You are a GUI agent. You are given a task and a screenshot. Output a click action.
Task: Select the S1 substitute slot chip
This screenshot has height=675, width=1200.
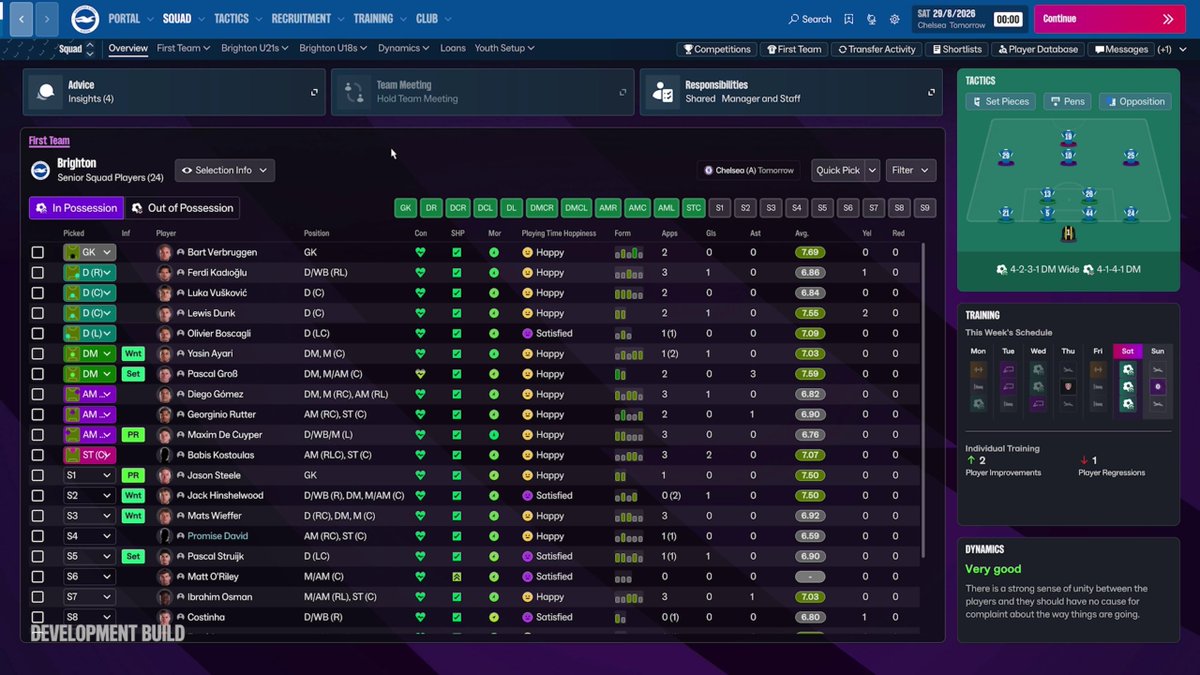pyautogui.click(x=718, y=208)
